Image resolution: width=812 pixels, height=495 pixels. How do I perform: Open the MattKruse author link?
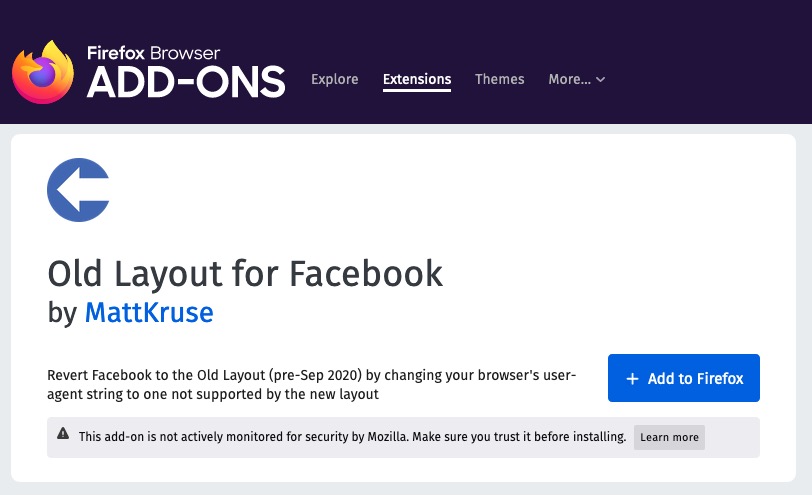pos(149,312)
